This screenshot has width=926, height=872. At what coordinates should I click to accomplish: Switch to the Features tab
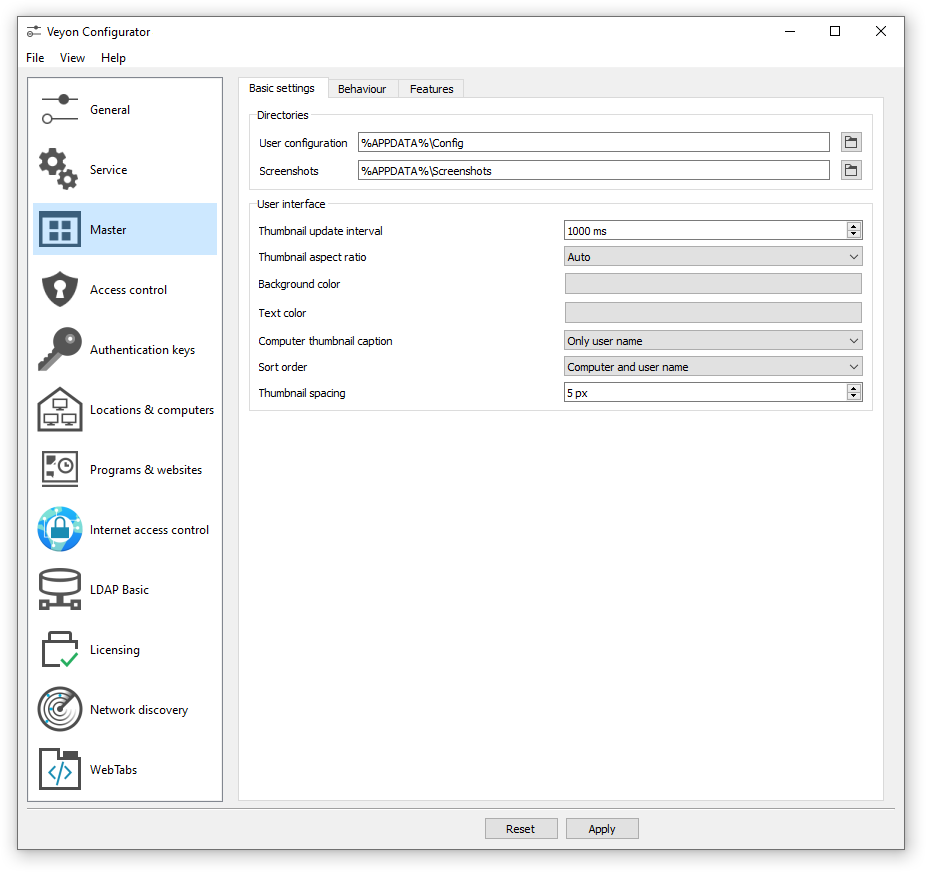[431, 89]
